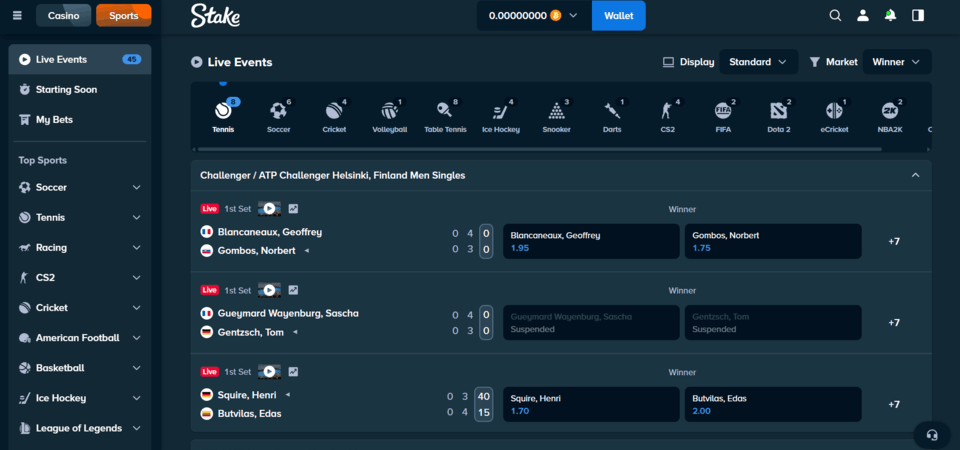Screen dimensions: 960x450
Task: Collapse the ATP Challenger Helsinki section
Action: [x=915, y=175]
